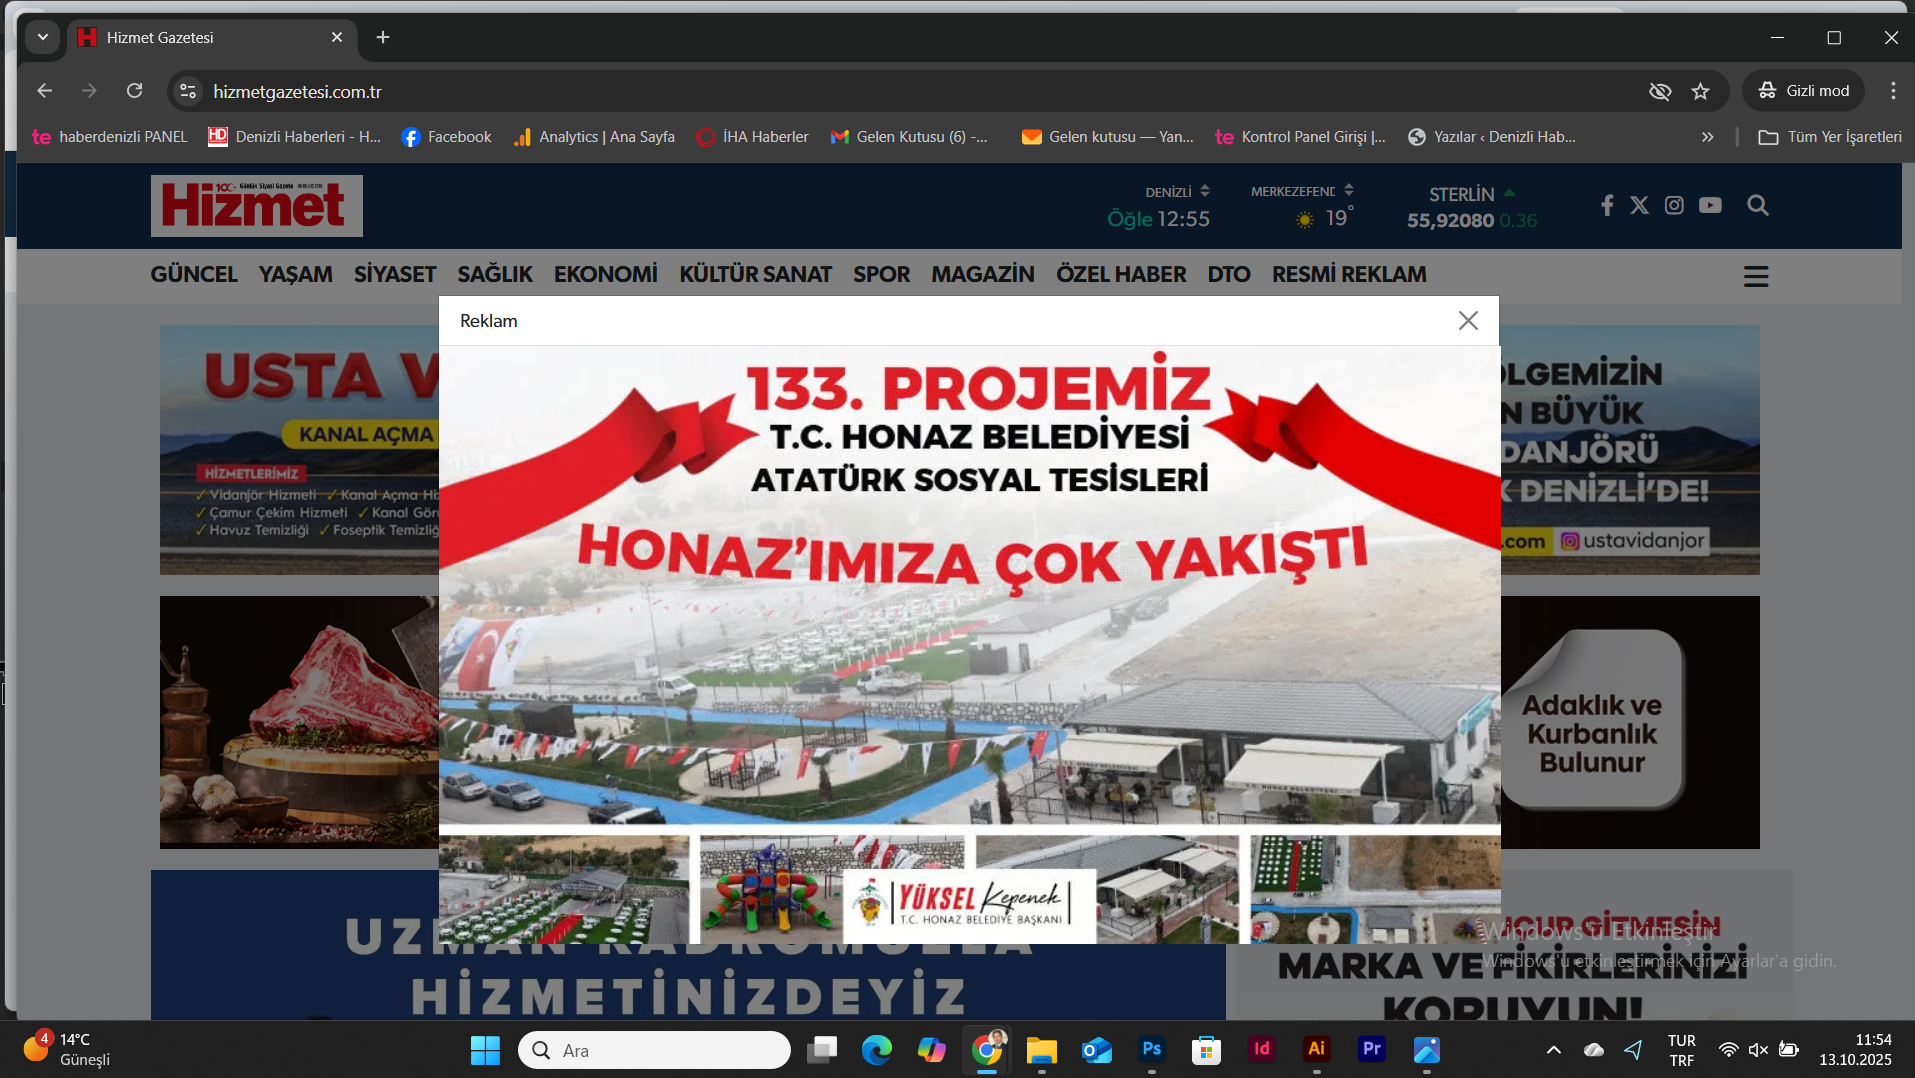The height and width of the screenshot is (1078, 1915).
Task: Open the Facebook icon in site header
Action: pos(1606,205)
